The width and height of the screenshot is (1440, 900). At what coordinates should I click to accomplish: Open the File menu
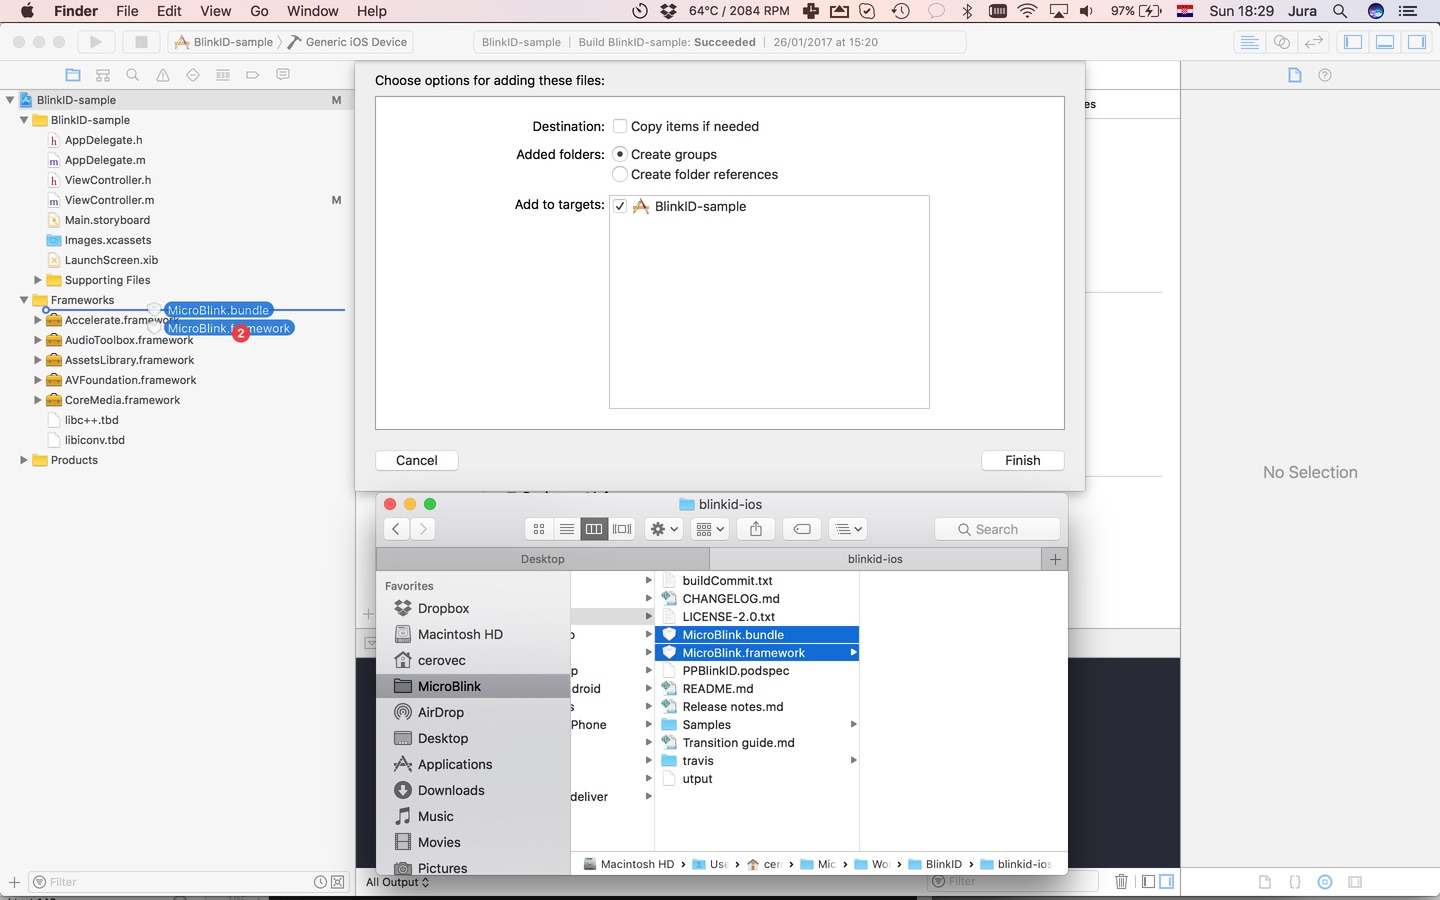click(x=127, y=11)
